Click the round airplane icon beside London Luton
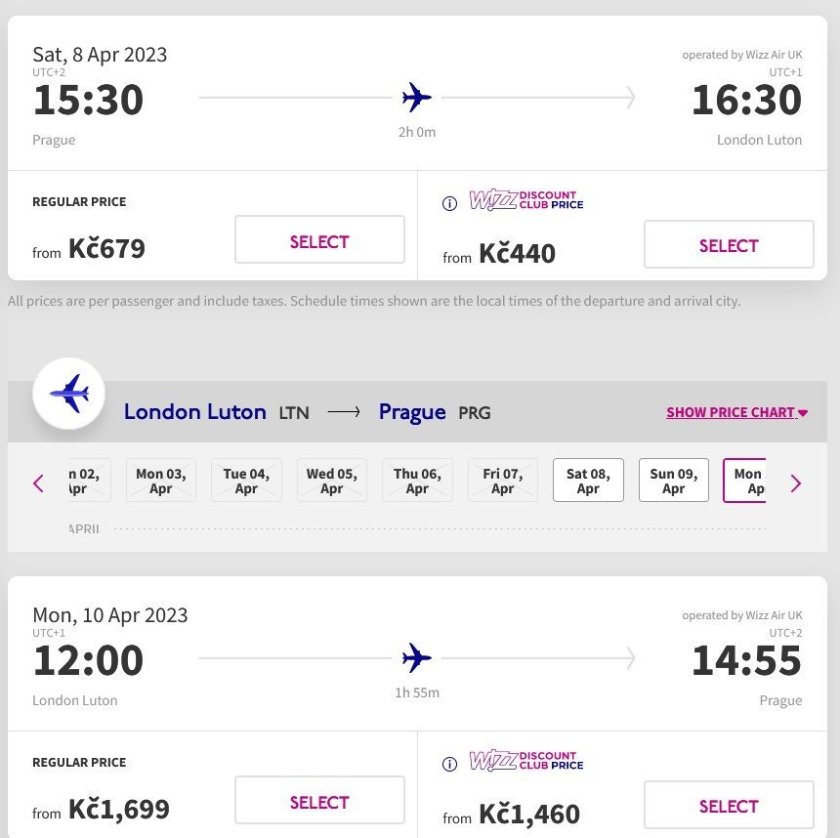840x838 pixels. point(69,393)
